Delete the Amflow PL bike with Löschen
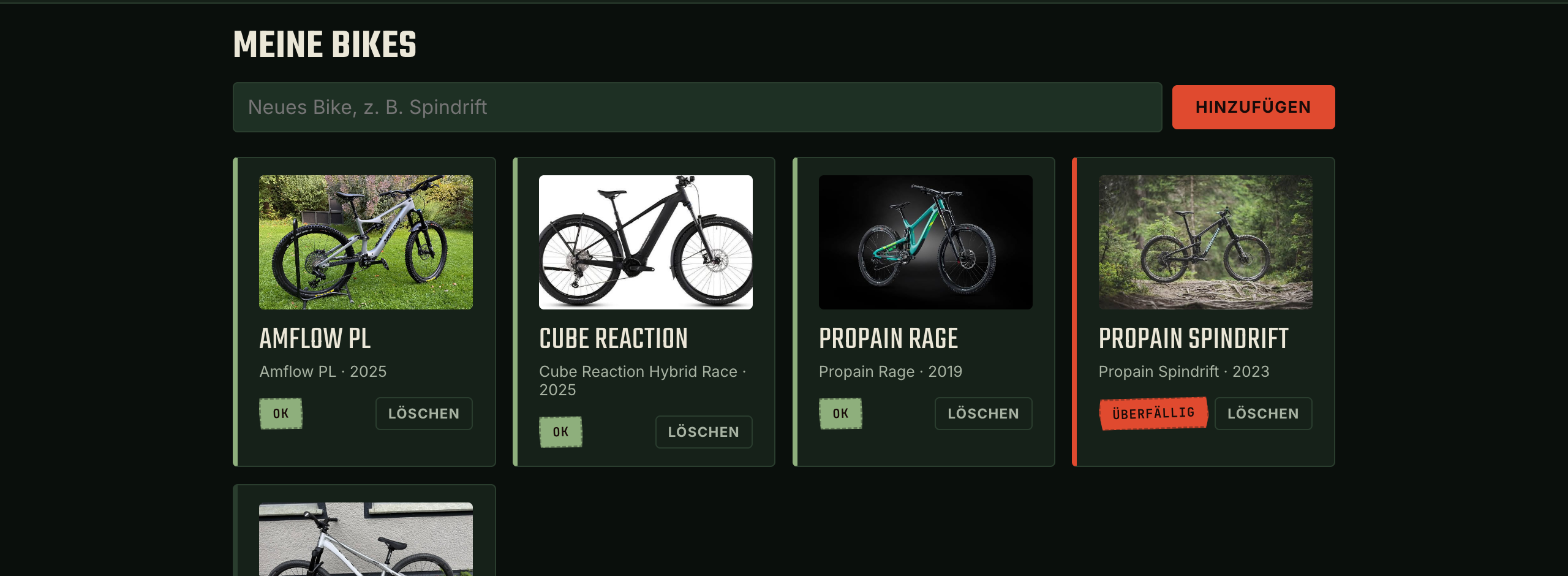Viewport: 1568px width, 576px height. [424, 414]
